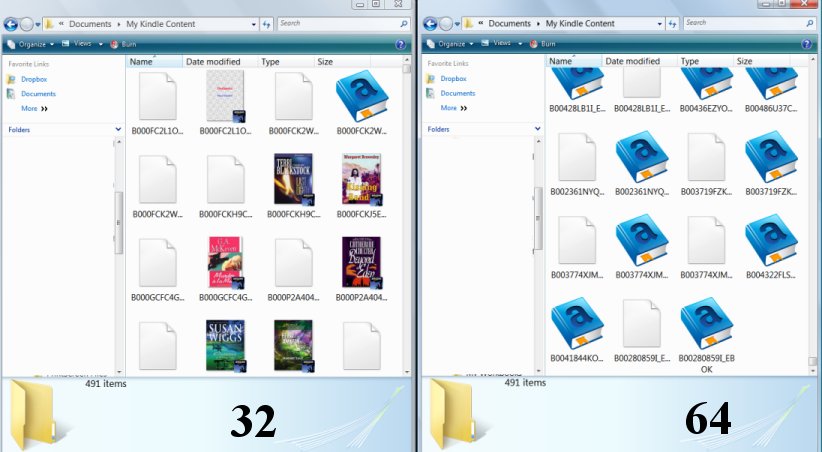Click Views button in right window toolbar
Image resolution: width=822 pixels, height=452 pixels.
tap(496, 44)
